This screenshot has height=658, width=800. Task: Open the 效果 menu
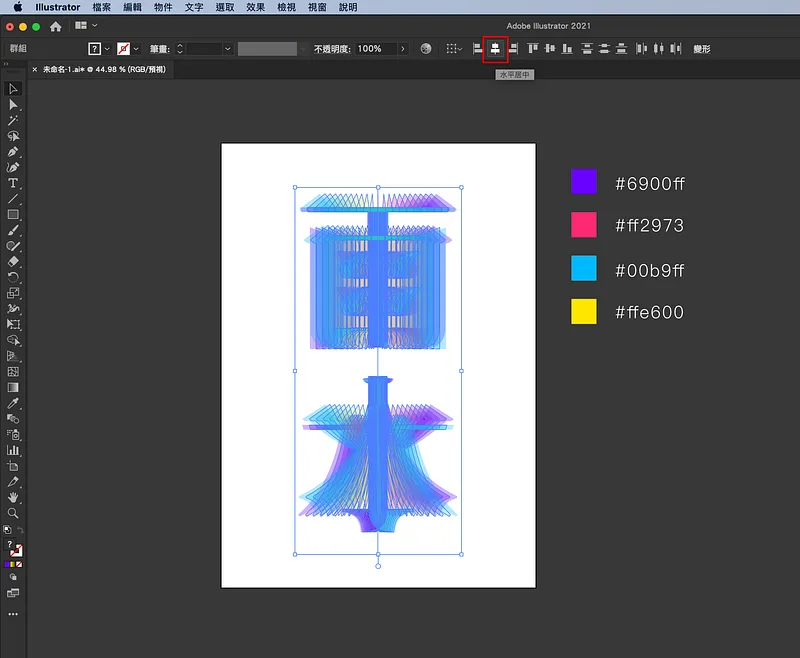(x=255, y=7)
